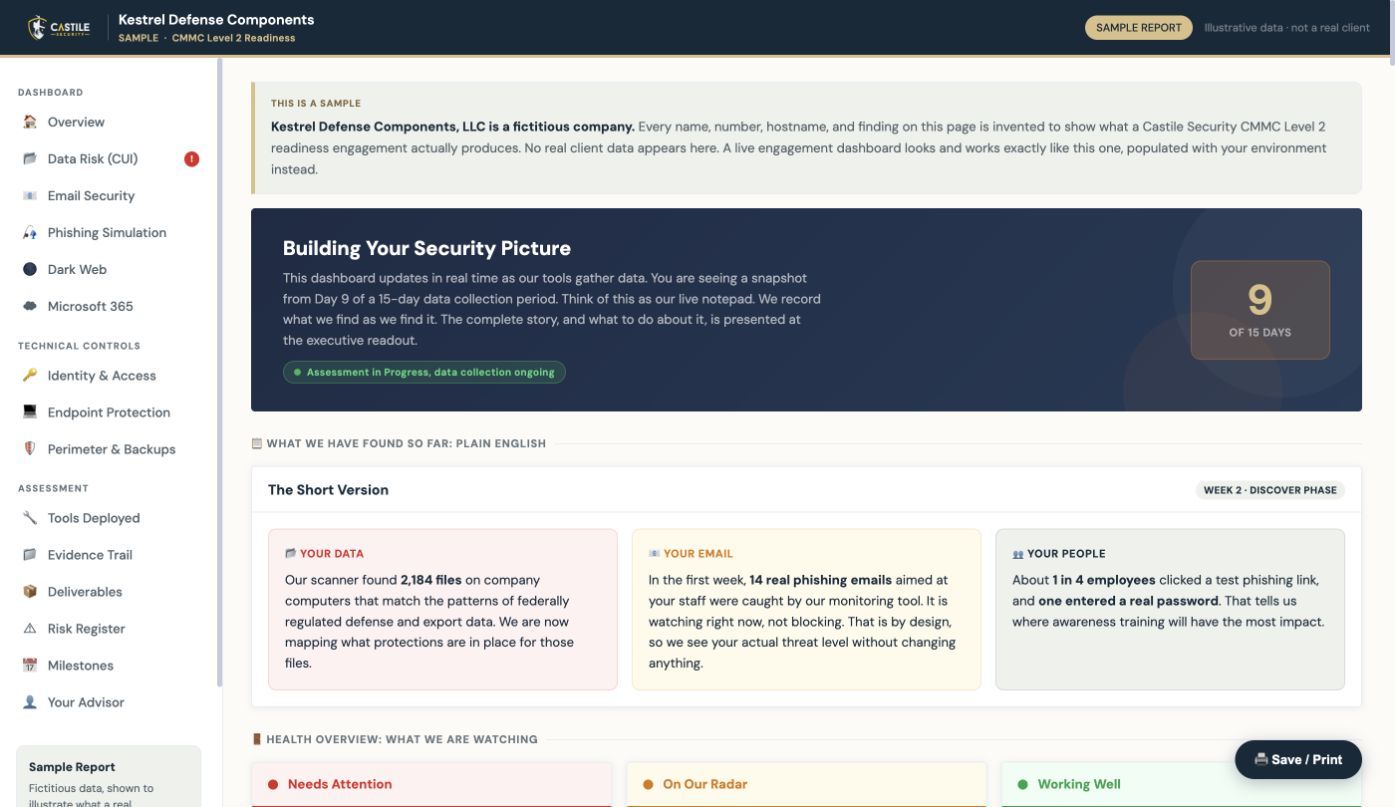The width and height of the screenshot is (1395, 807).
Task: Click the Milestones calendar icon
Action: click(x=30, y=666)
